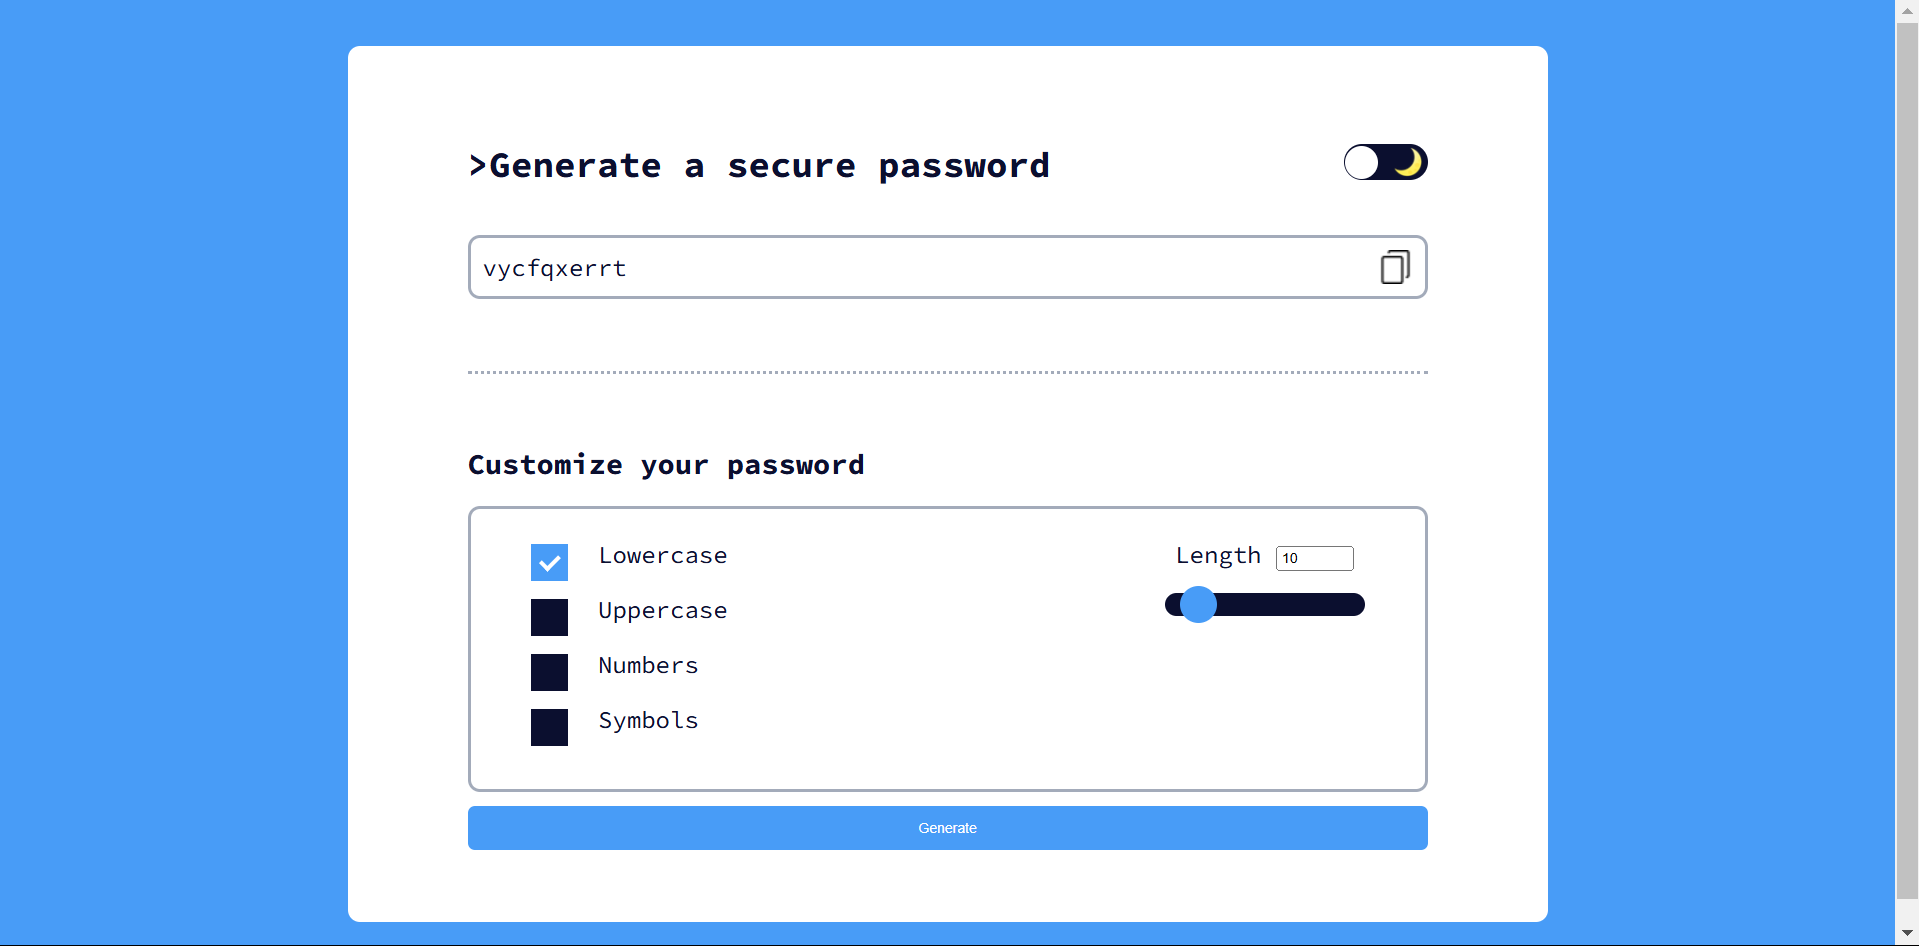Focus the Length number input
The width and height of the screenshot is (1919, 946).
(x=1314, y=558)
